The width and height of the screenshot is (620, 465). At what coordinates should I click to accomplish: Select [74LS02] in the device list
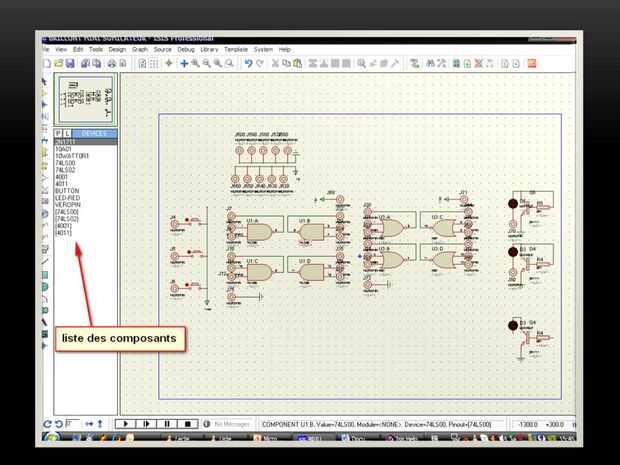(67, 219)
